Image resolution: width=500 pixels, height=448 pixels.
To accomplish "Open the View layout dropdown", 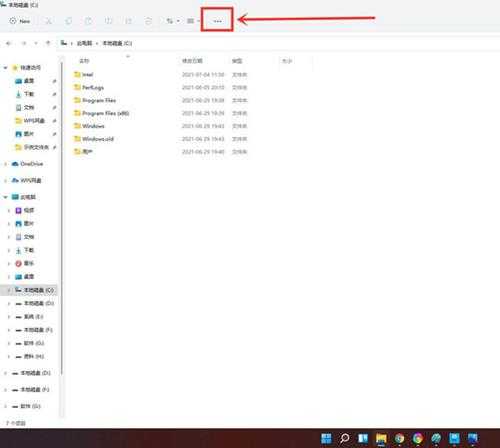I will pos(193,21).
